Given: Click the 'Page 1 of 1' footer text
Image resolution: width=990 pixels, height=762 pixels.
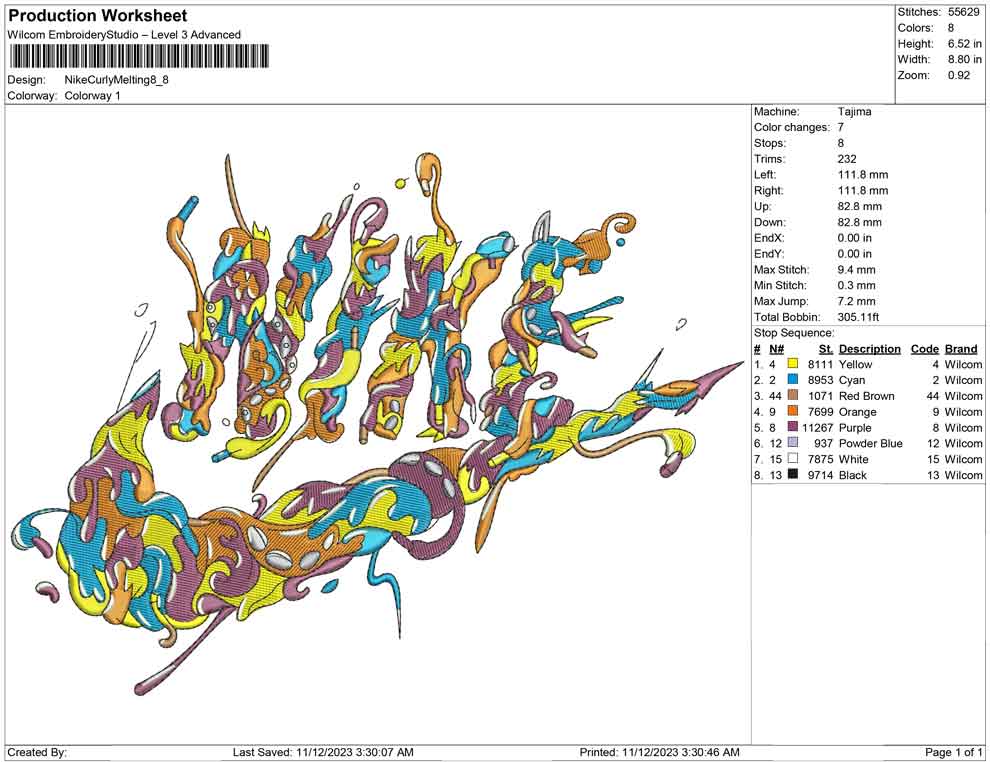Looking at the screenshot, I should coord(953,752).
